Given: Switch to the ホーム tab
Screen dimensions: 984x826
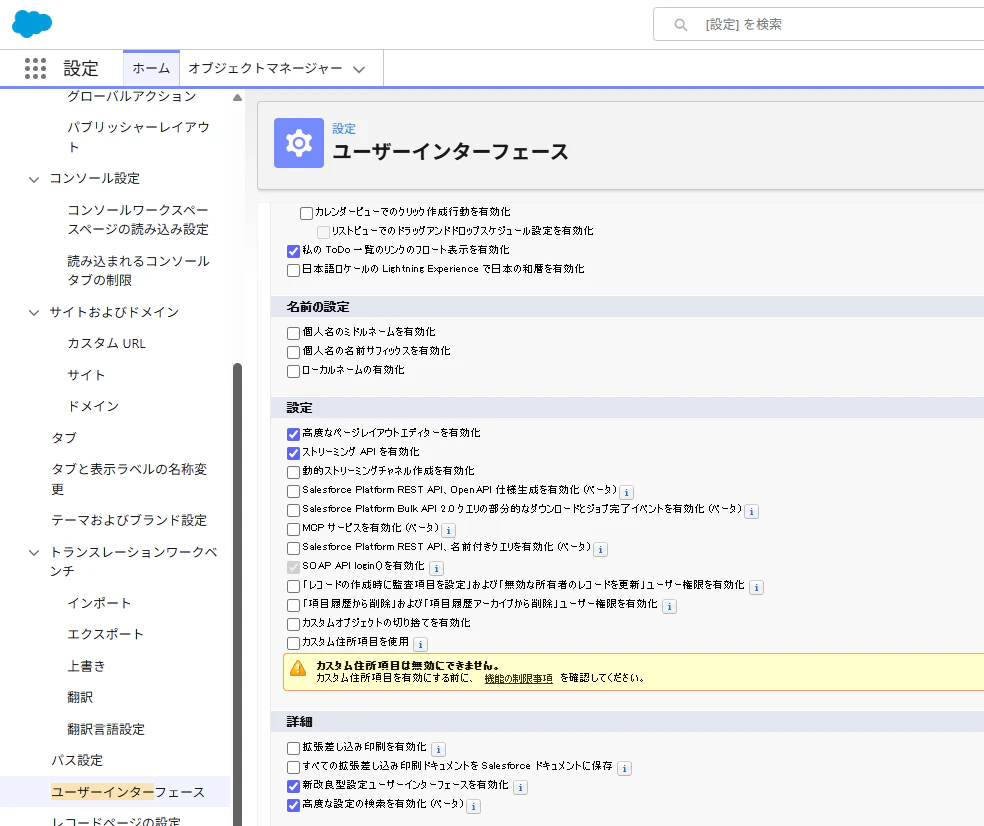Looking at the screenshot, I should point(151,68).
